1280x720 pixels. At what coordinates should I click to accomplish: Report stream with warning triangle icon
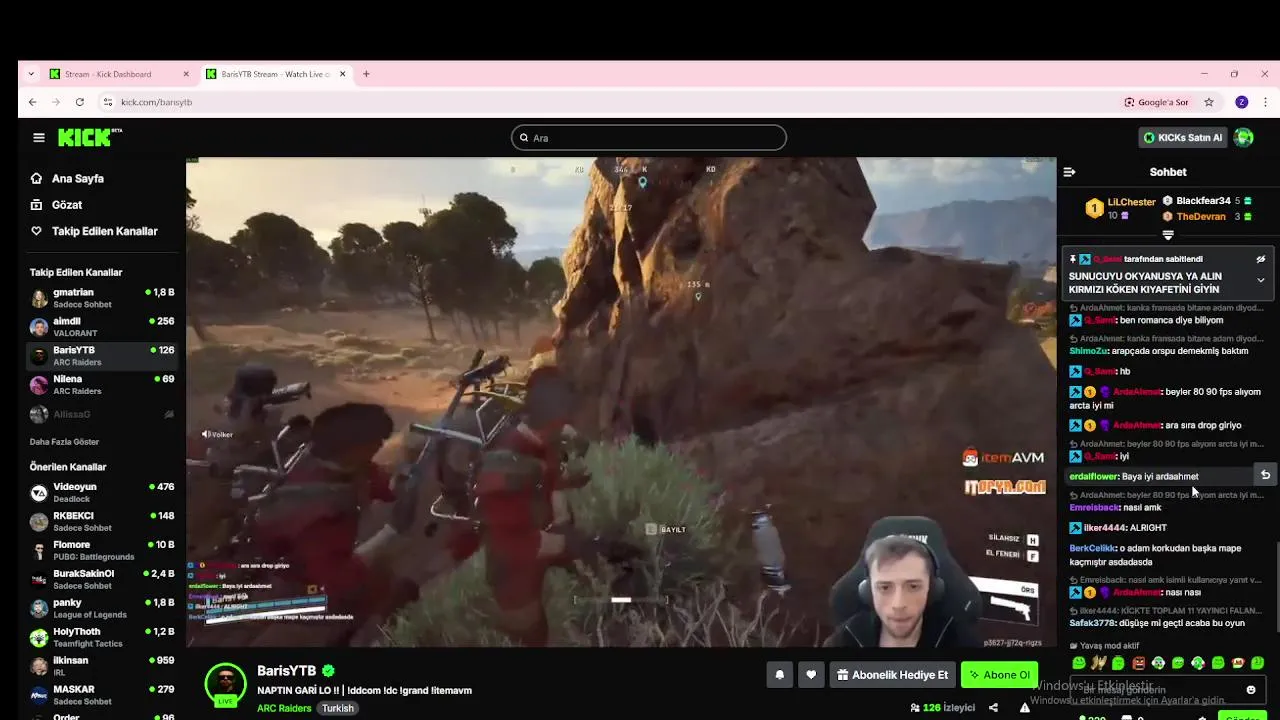pyautogui.click(x=1024, y=708)
